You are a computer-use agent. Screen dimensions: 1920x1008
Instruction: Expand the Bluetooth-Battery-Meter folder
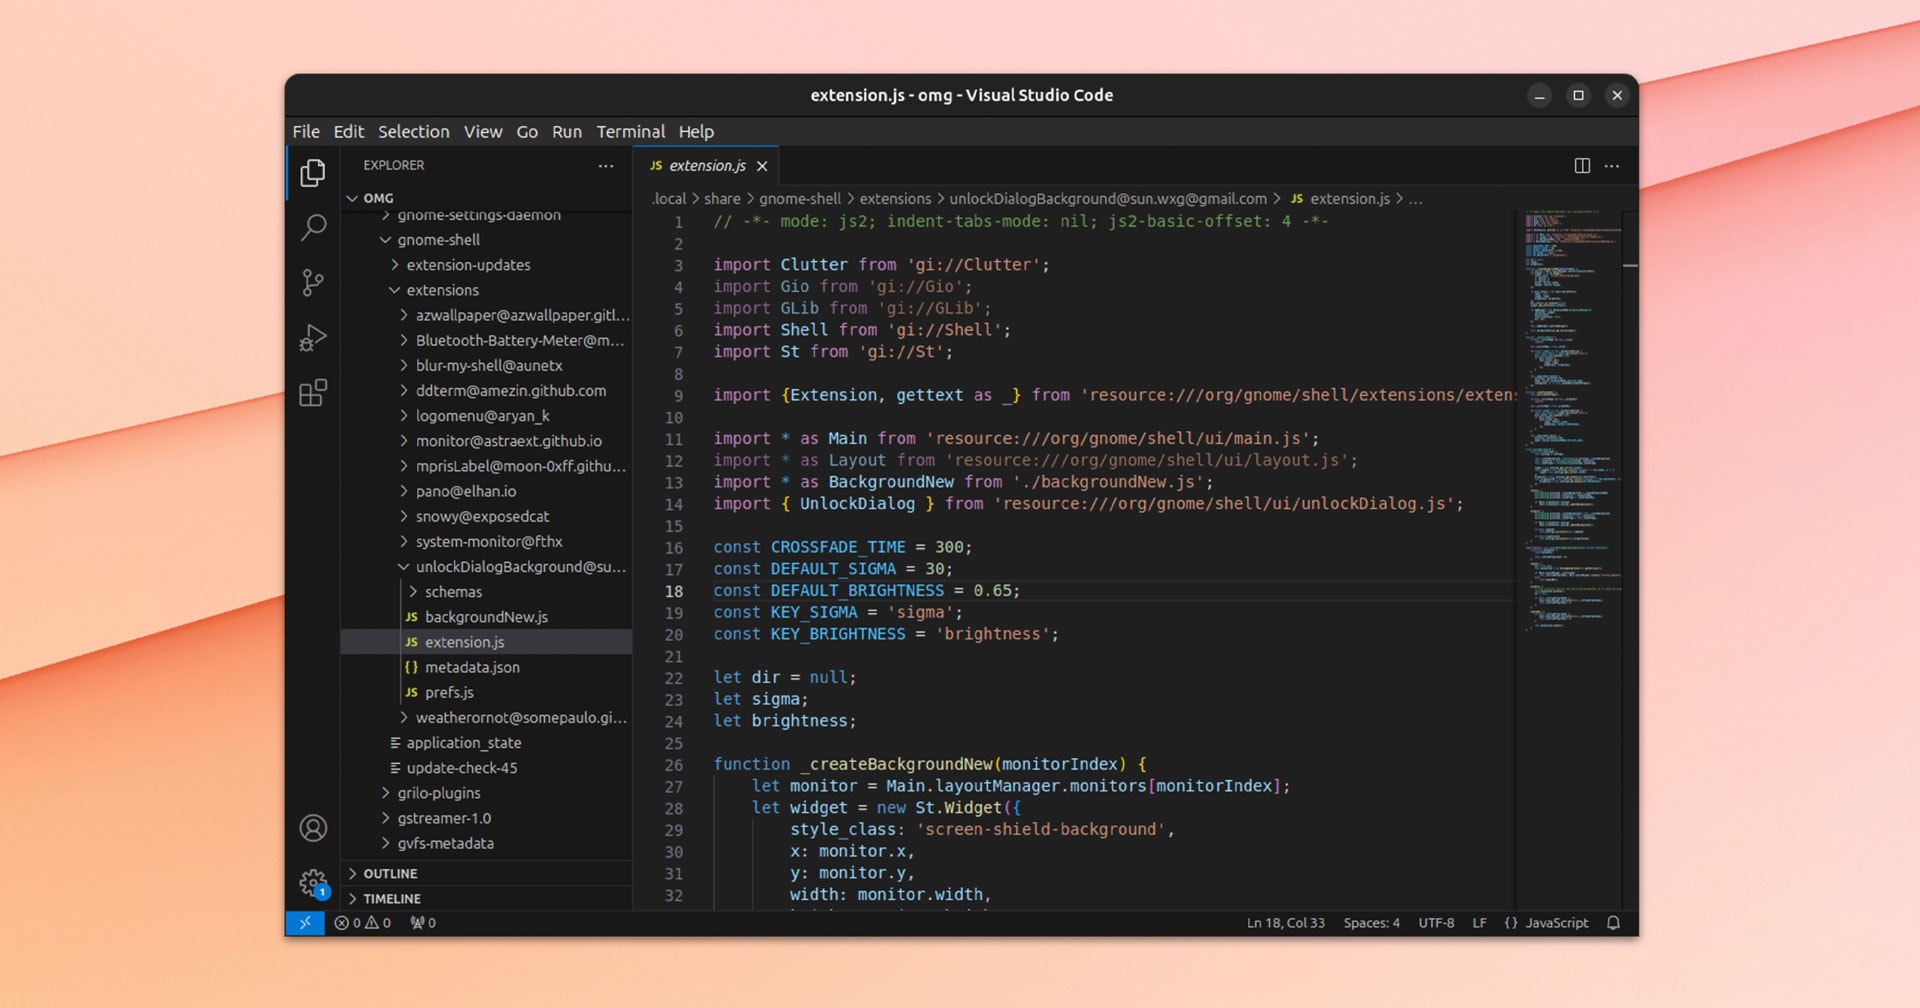tap(486, 341)
